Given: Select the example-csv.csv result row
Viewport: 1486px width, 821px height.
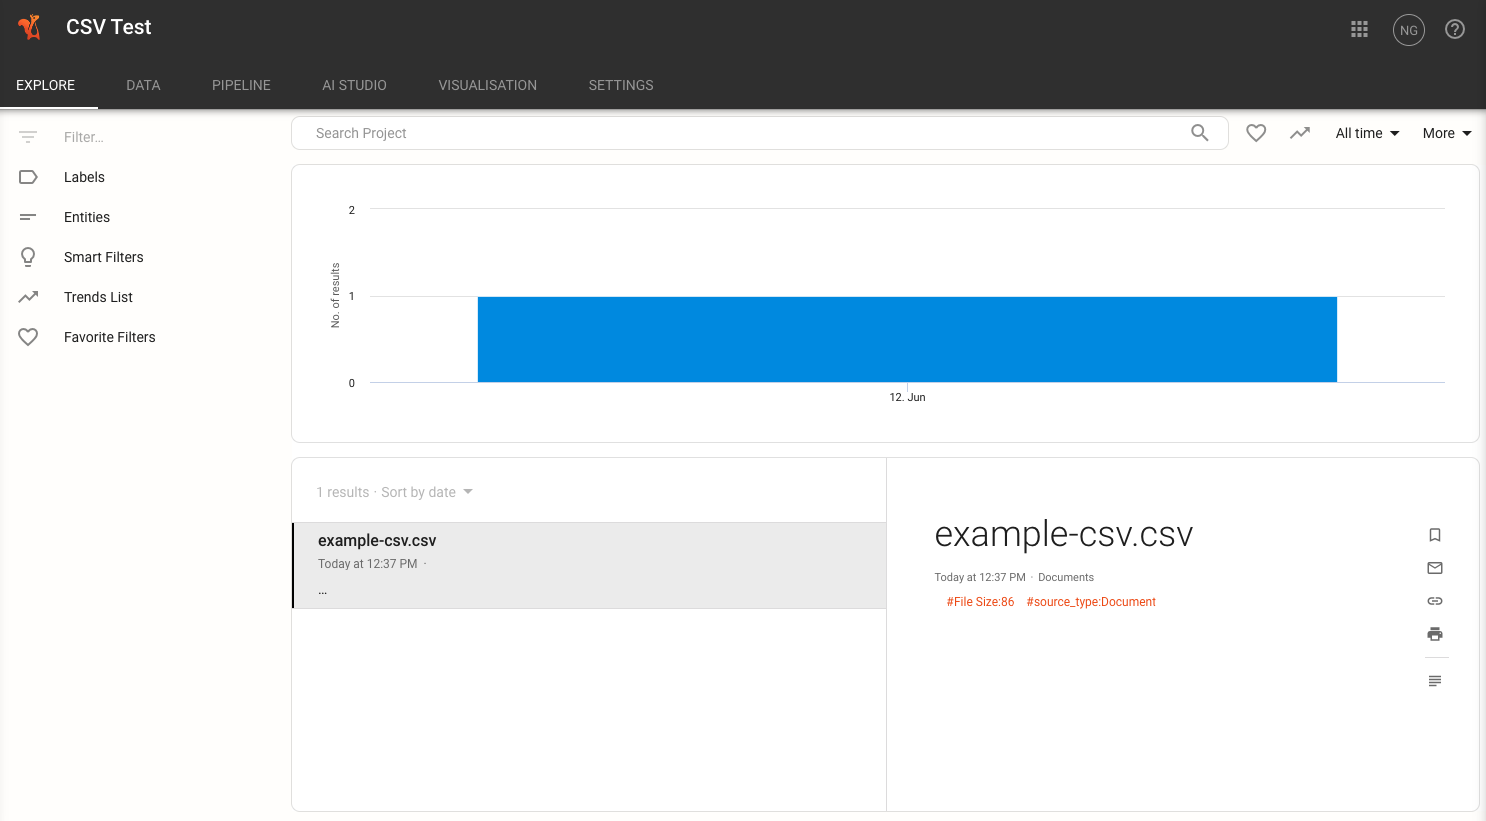Looking at the screenshot, I should coord(589,565).
